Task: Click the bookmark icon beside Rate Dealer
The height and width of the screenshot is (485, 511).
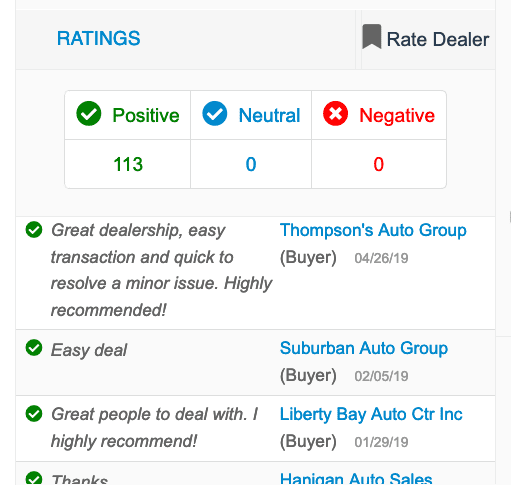Action: pyautogui.click(x=372, y=37)
